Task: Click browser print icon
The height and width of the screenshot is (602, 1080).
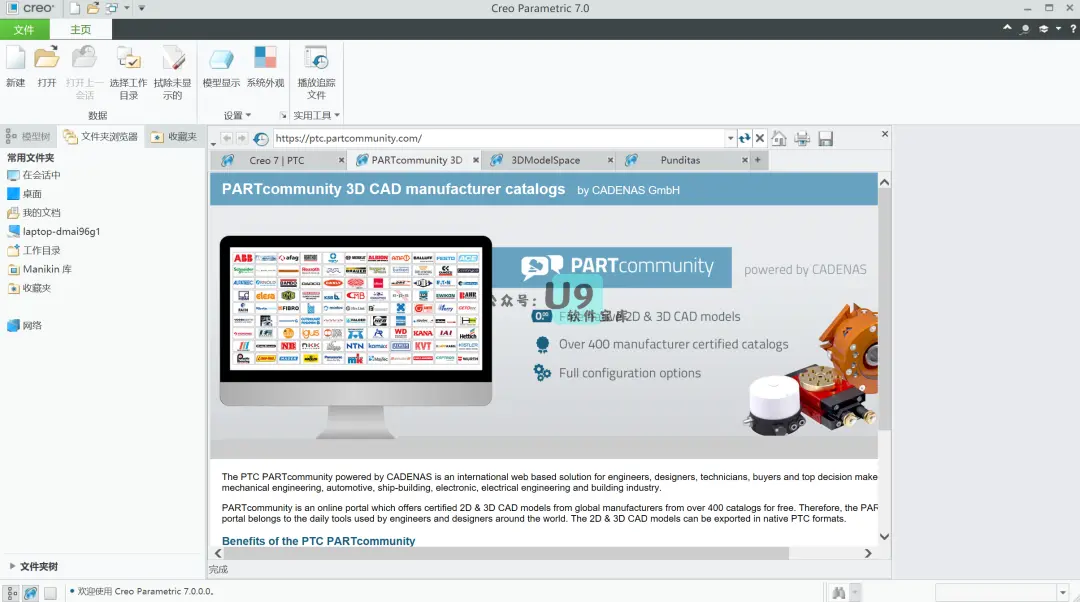Action: [802, 138]
